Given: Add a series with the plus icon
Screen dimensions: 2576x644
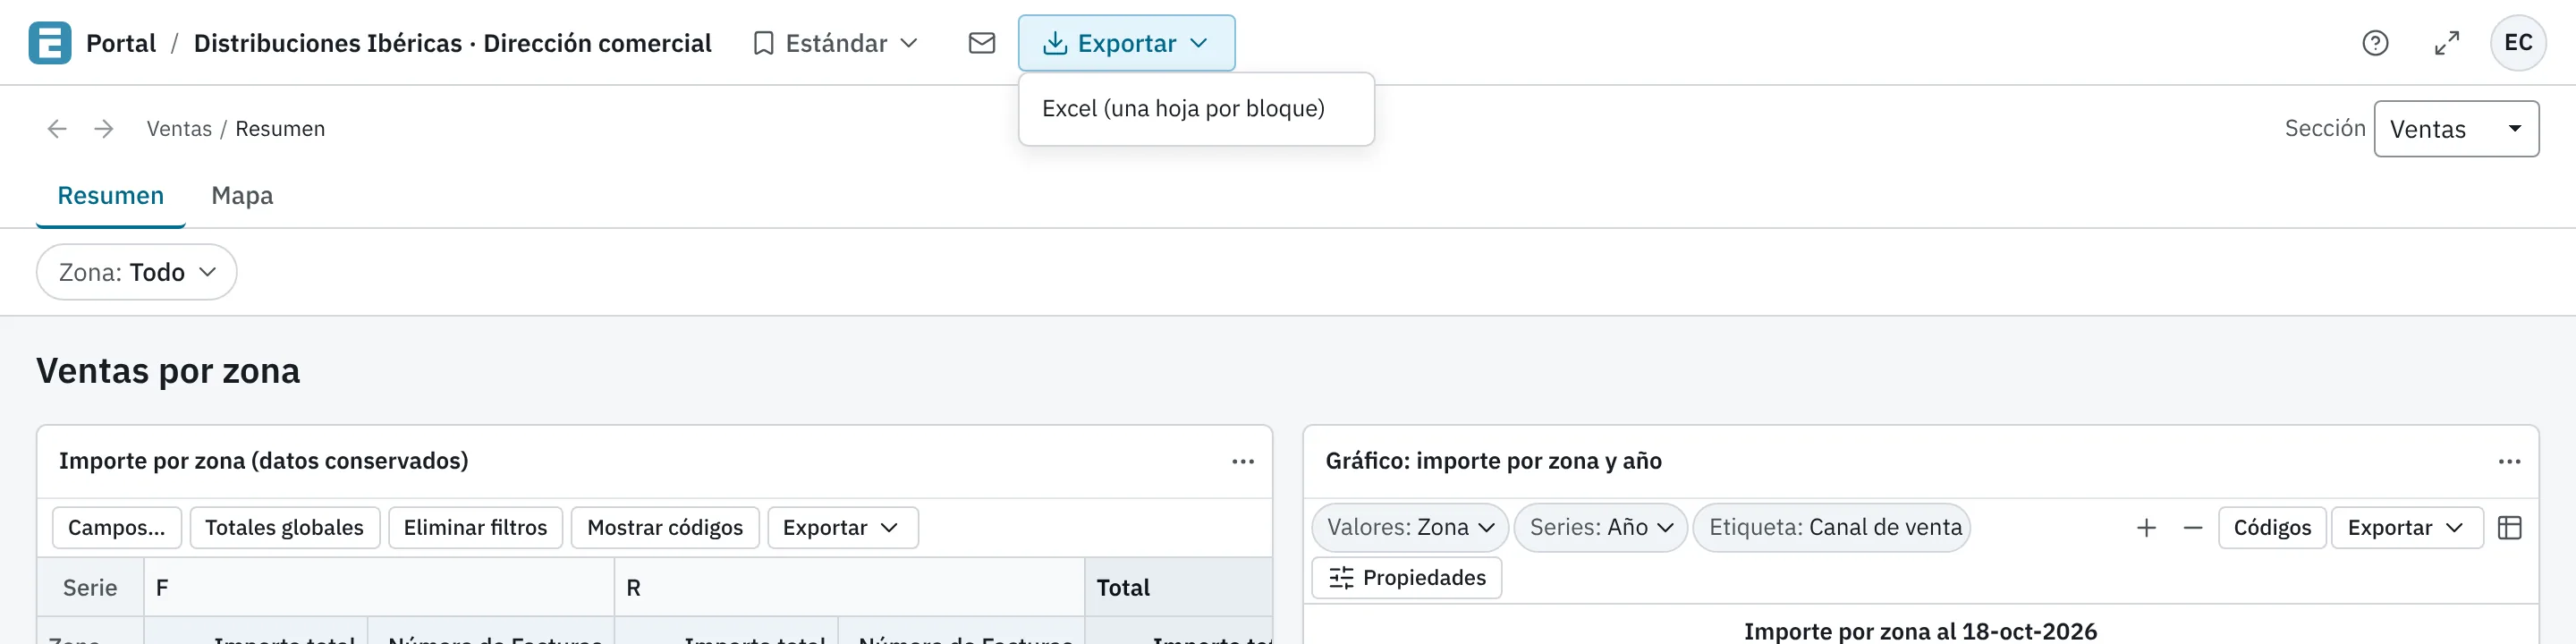Looking at the screenshot, I should [x=2146, y=528].
